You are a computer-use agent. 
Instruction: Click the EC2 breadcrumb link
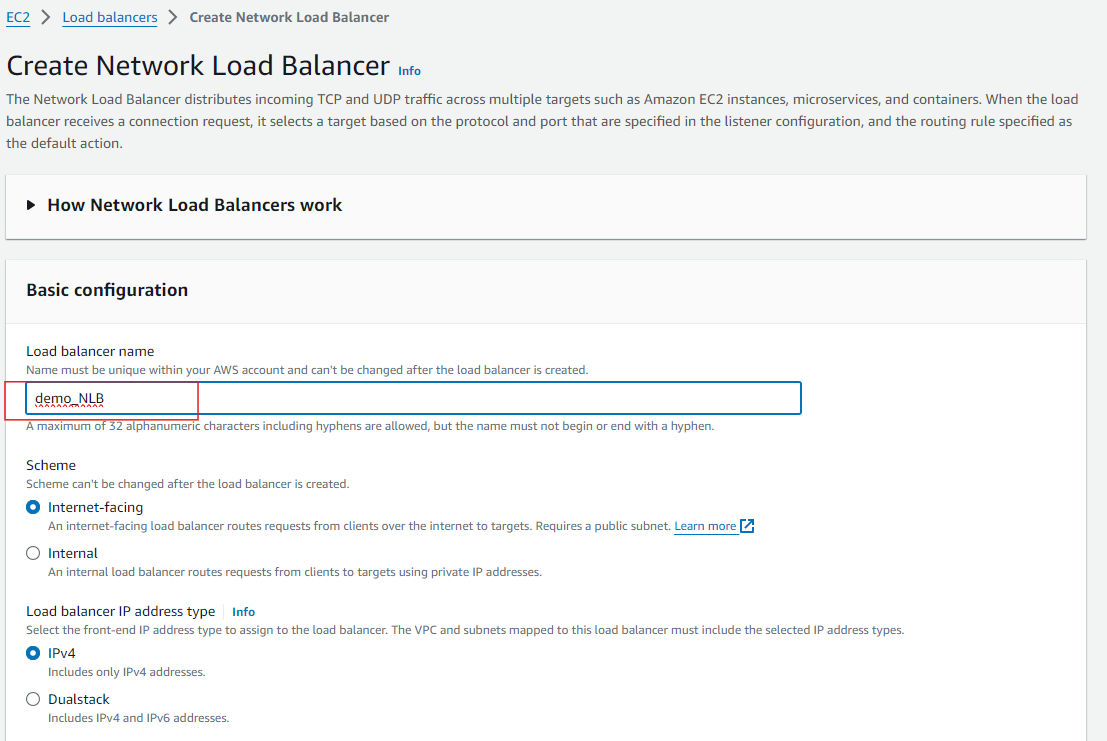[x=18, y=17]
